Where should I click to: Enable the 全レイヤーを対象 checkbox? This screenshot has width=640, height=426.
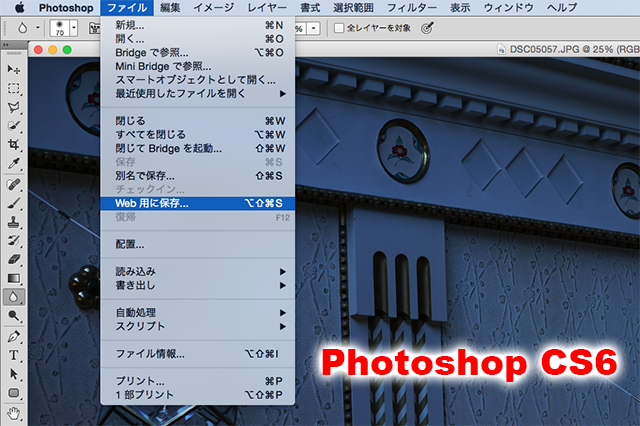click(x=339, y=28)
